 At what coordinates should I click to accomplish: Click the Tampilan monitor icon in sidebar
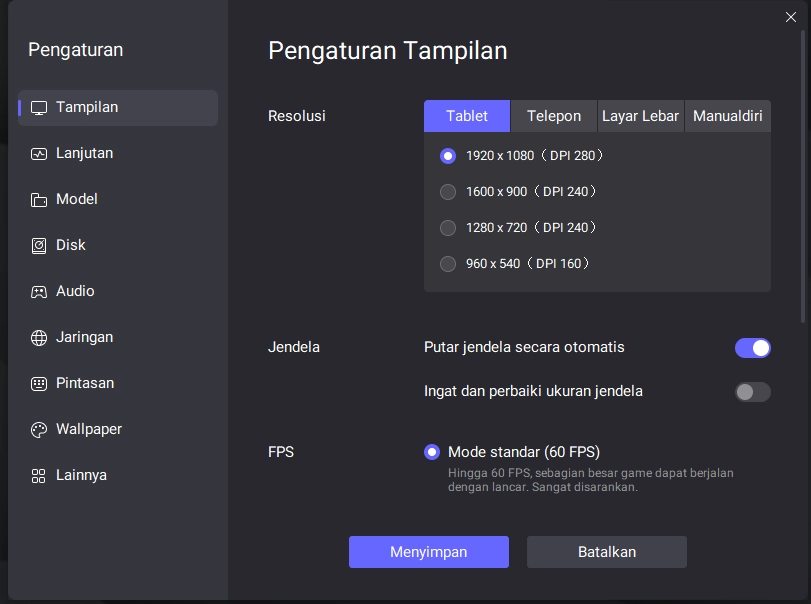pyautogui.click(x=39, y=108)
